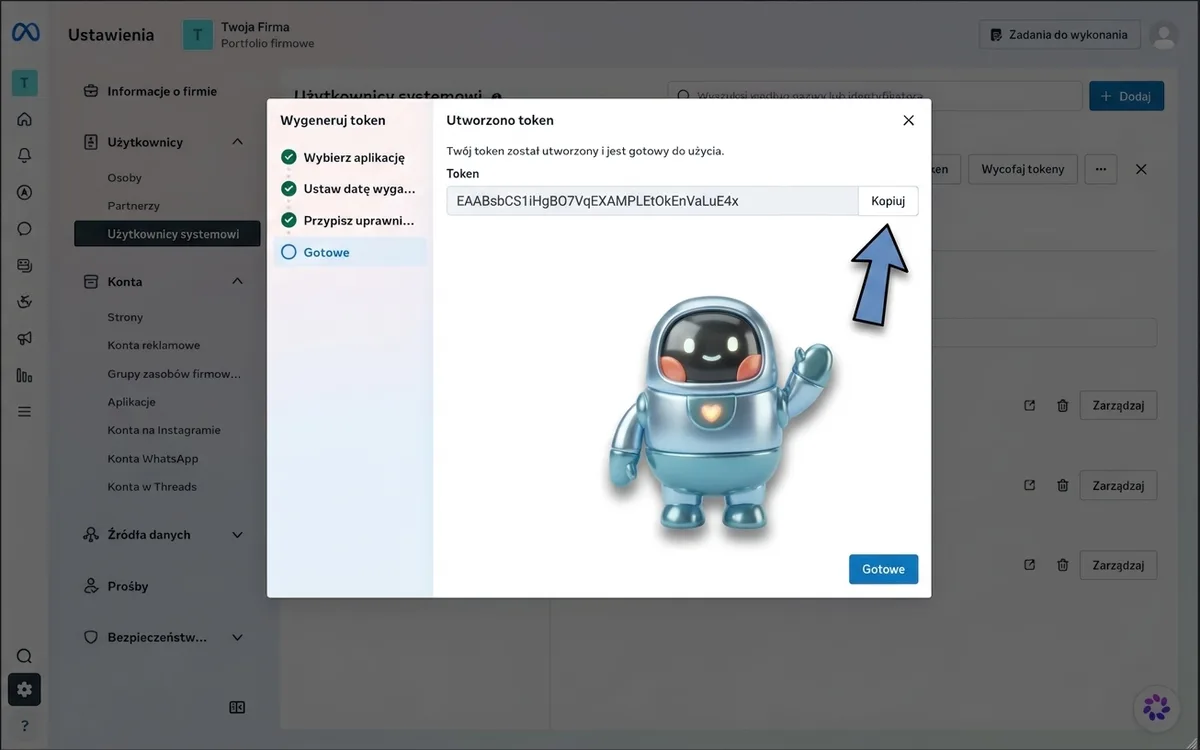This screenshot has width=1200, height=750.
Task: Open the Twoja Firma portfolio switcher
Action: [x=250, y=35]
